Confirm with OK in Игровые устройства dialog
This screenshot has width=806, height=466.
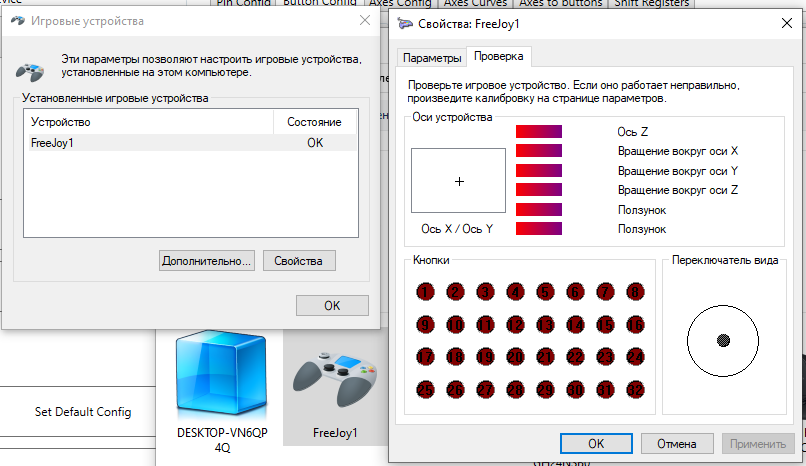[332, 306]
